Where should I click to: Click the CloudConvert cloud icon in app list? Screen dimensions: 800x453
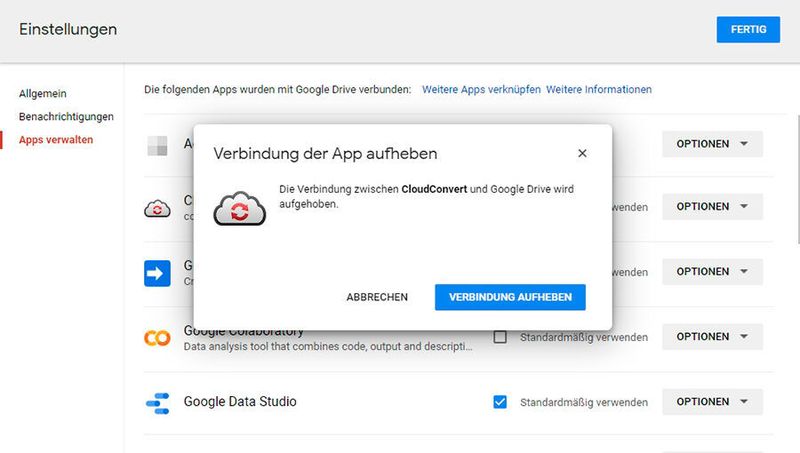click(157, 209)
